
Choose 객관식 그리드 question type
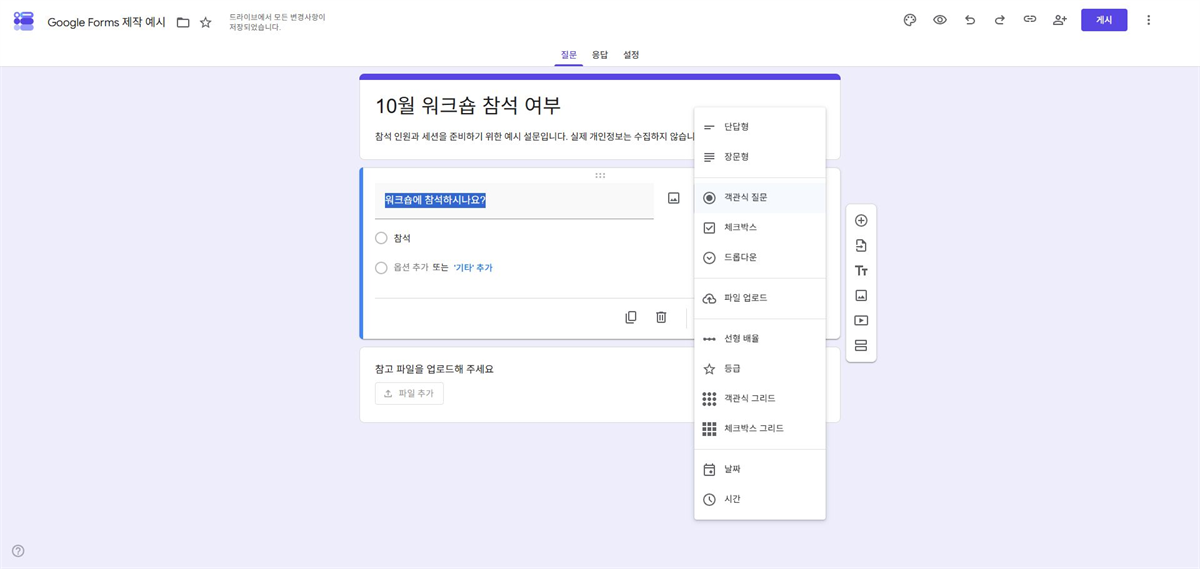760,399
